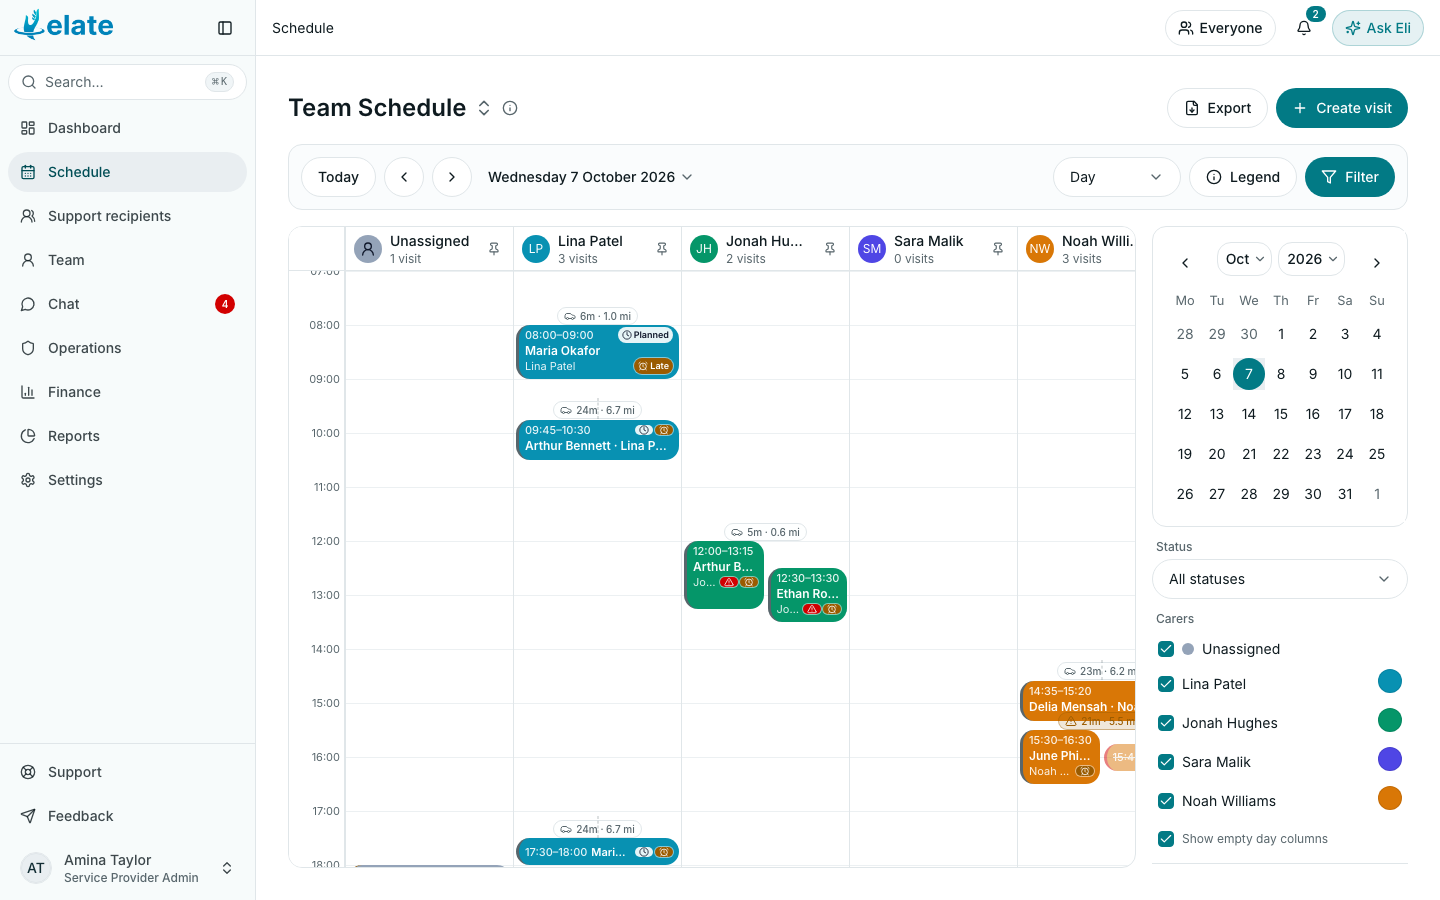Screen dimensions: 1440x900
Task: Click the Create visit button
Action: click(x=1341, y=108)
